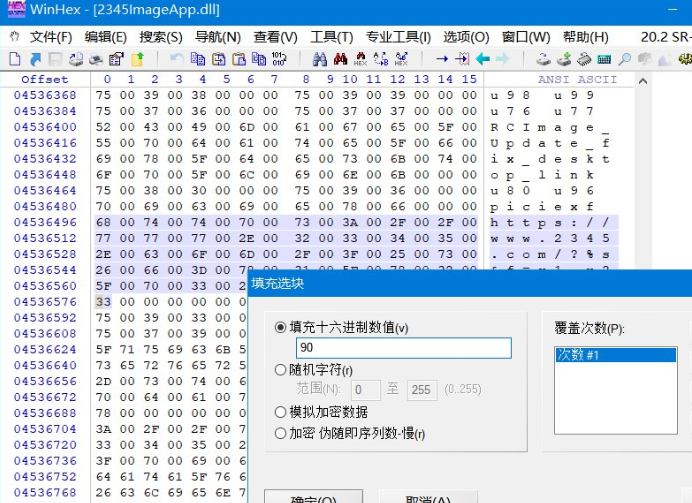Viewport: 692px width, 503px height.
Task: Click the 101/010 modify data icon
Action: (x=278, y=59)
